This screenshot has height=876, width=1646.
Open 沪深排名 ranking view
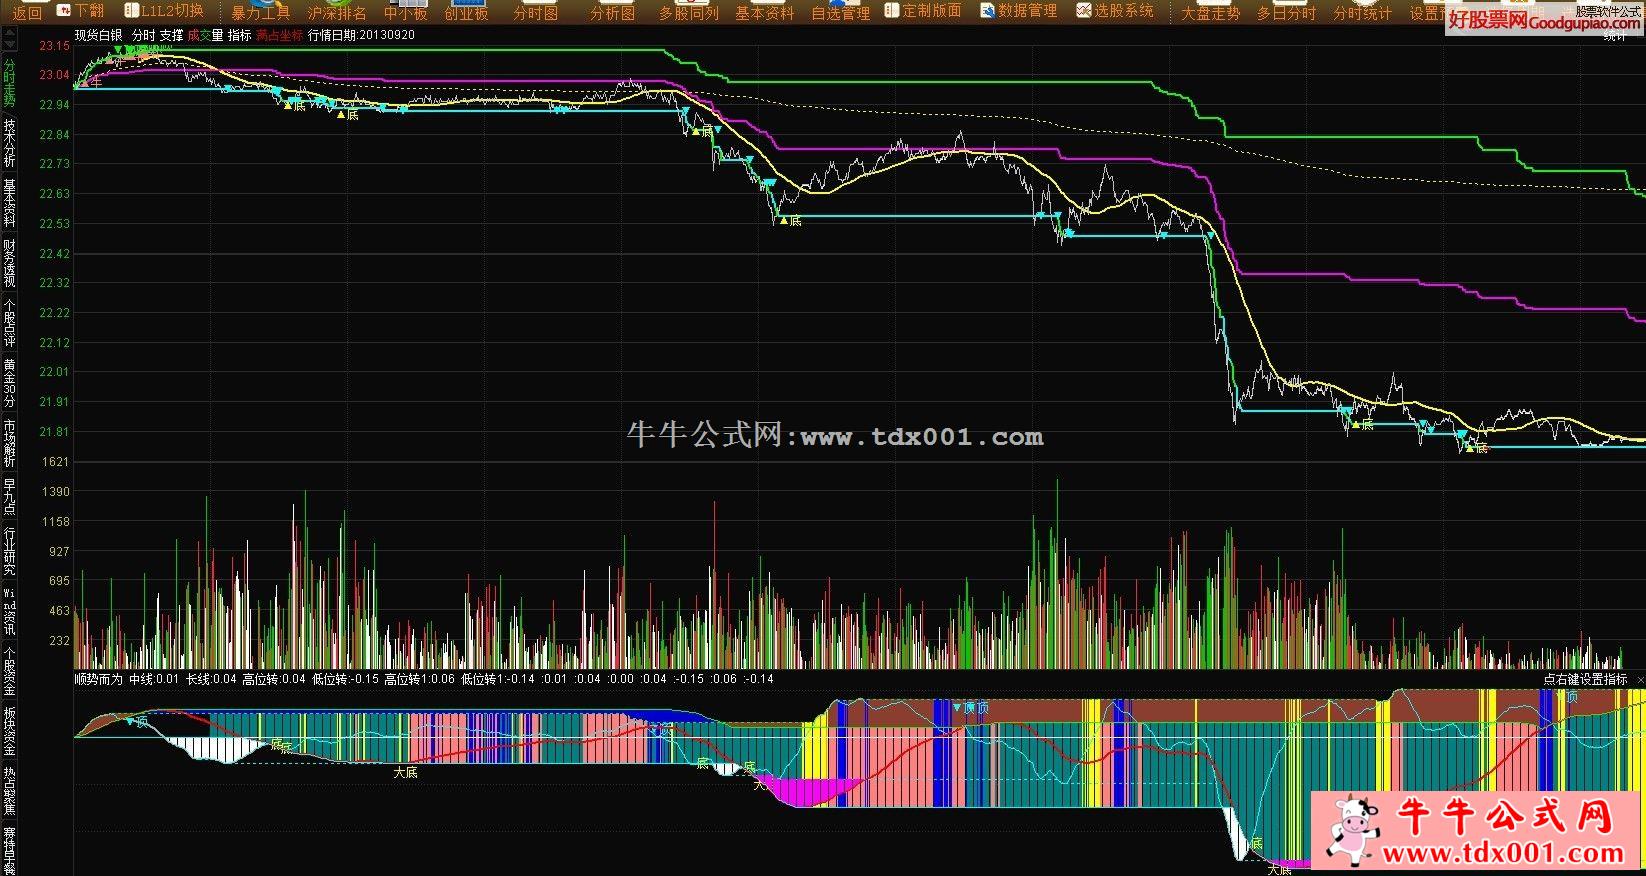point(337,13)
